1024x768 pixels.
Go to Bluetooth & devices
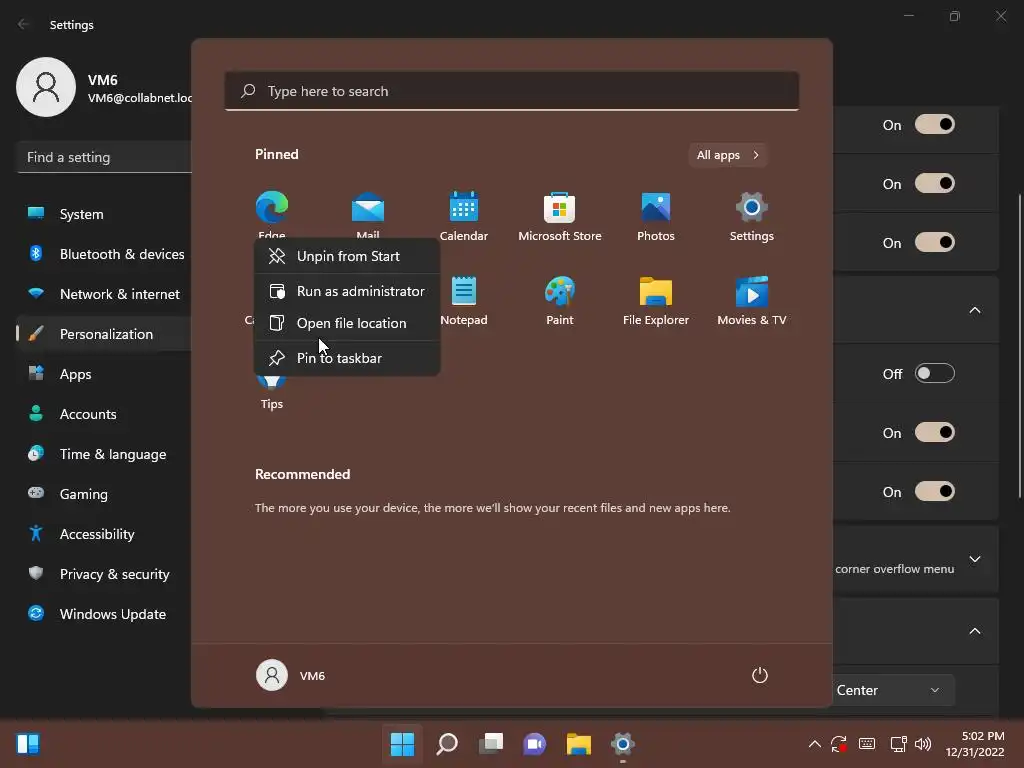(104, 254)
